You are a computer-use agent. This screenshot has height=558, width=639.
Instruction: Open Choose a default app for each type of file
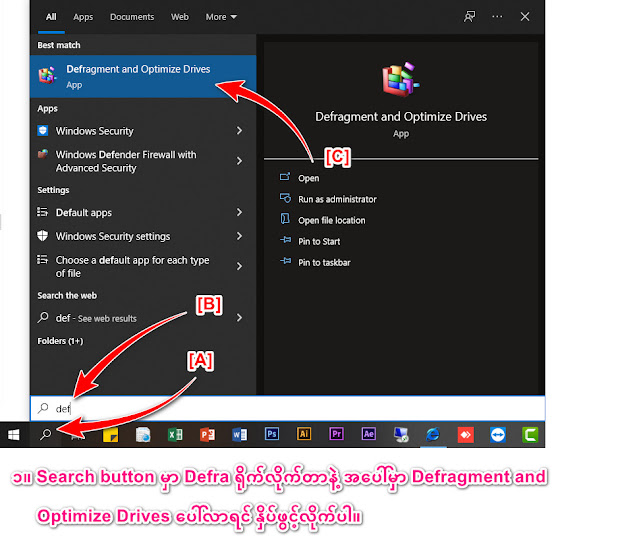coord(143,266)
